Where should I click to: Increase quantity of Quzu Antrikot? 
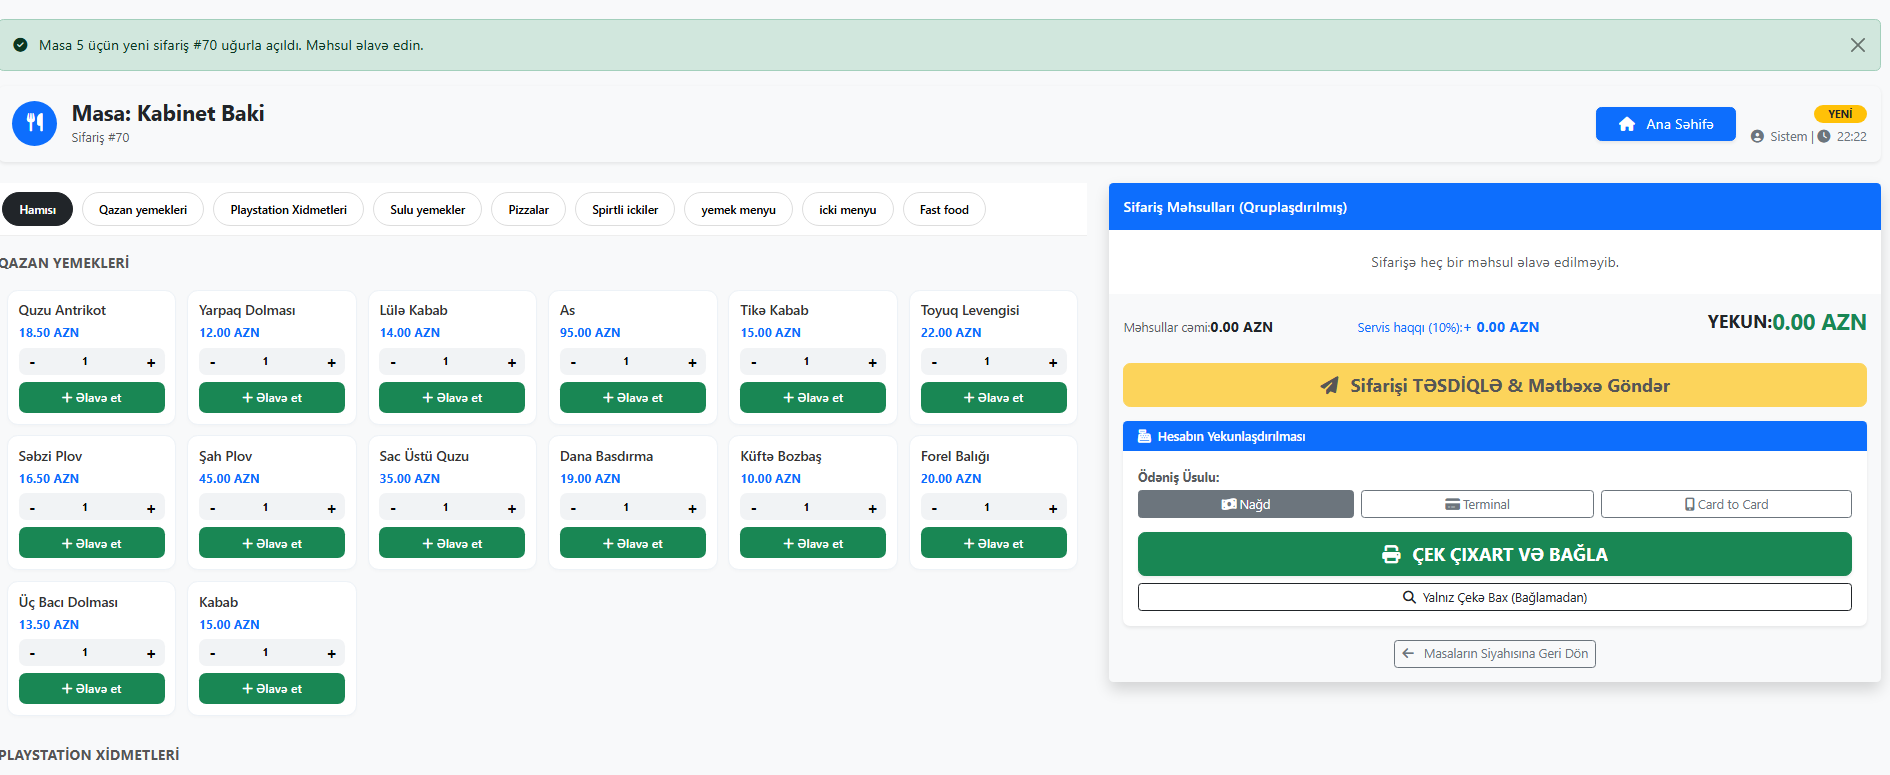tap(151, 363)
